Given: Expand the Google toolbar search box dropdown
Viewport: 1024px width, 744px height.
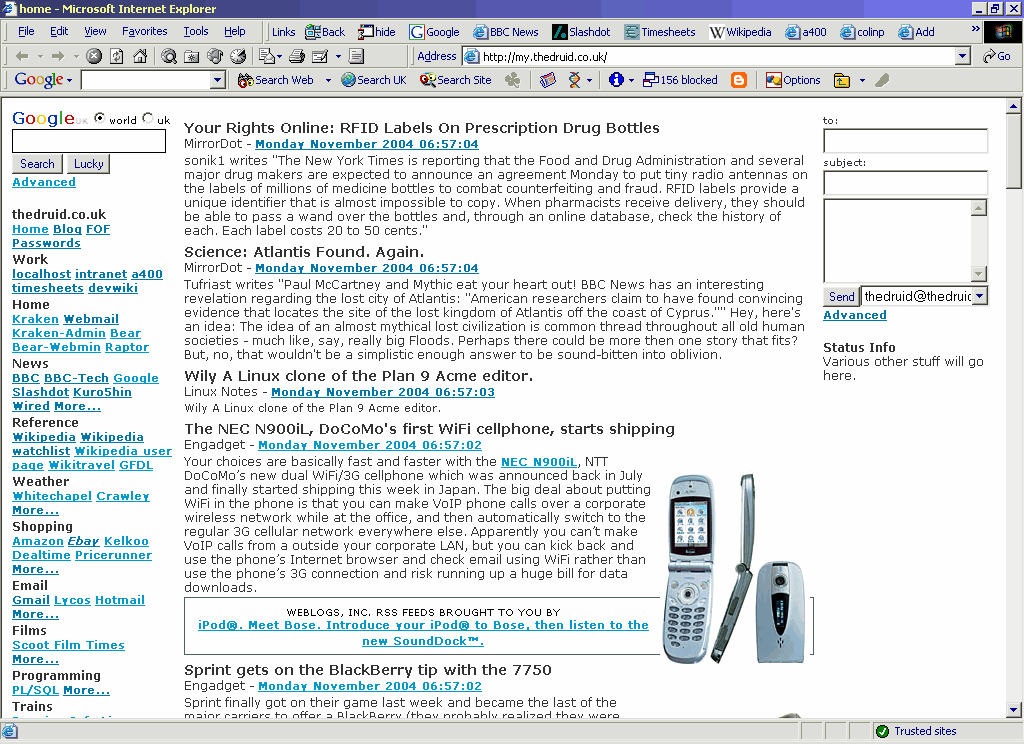Looking at the screenshot, I should coord(218,80).
